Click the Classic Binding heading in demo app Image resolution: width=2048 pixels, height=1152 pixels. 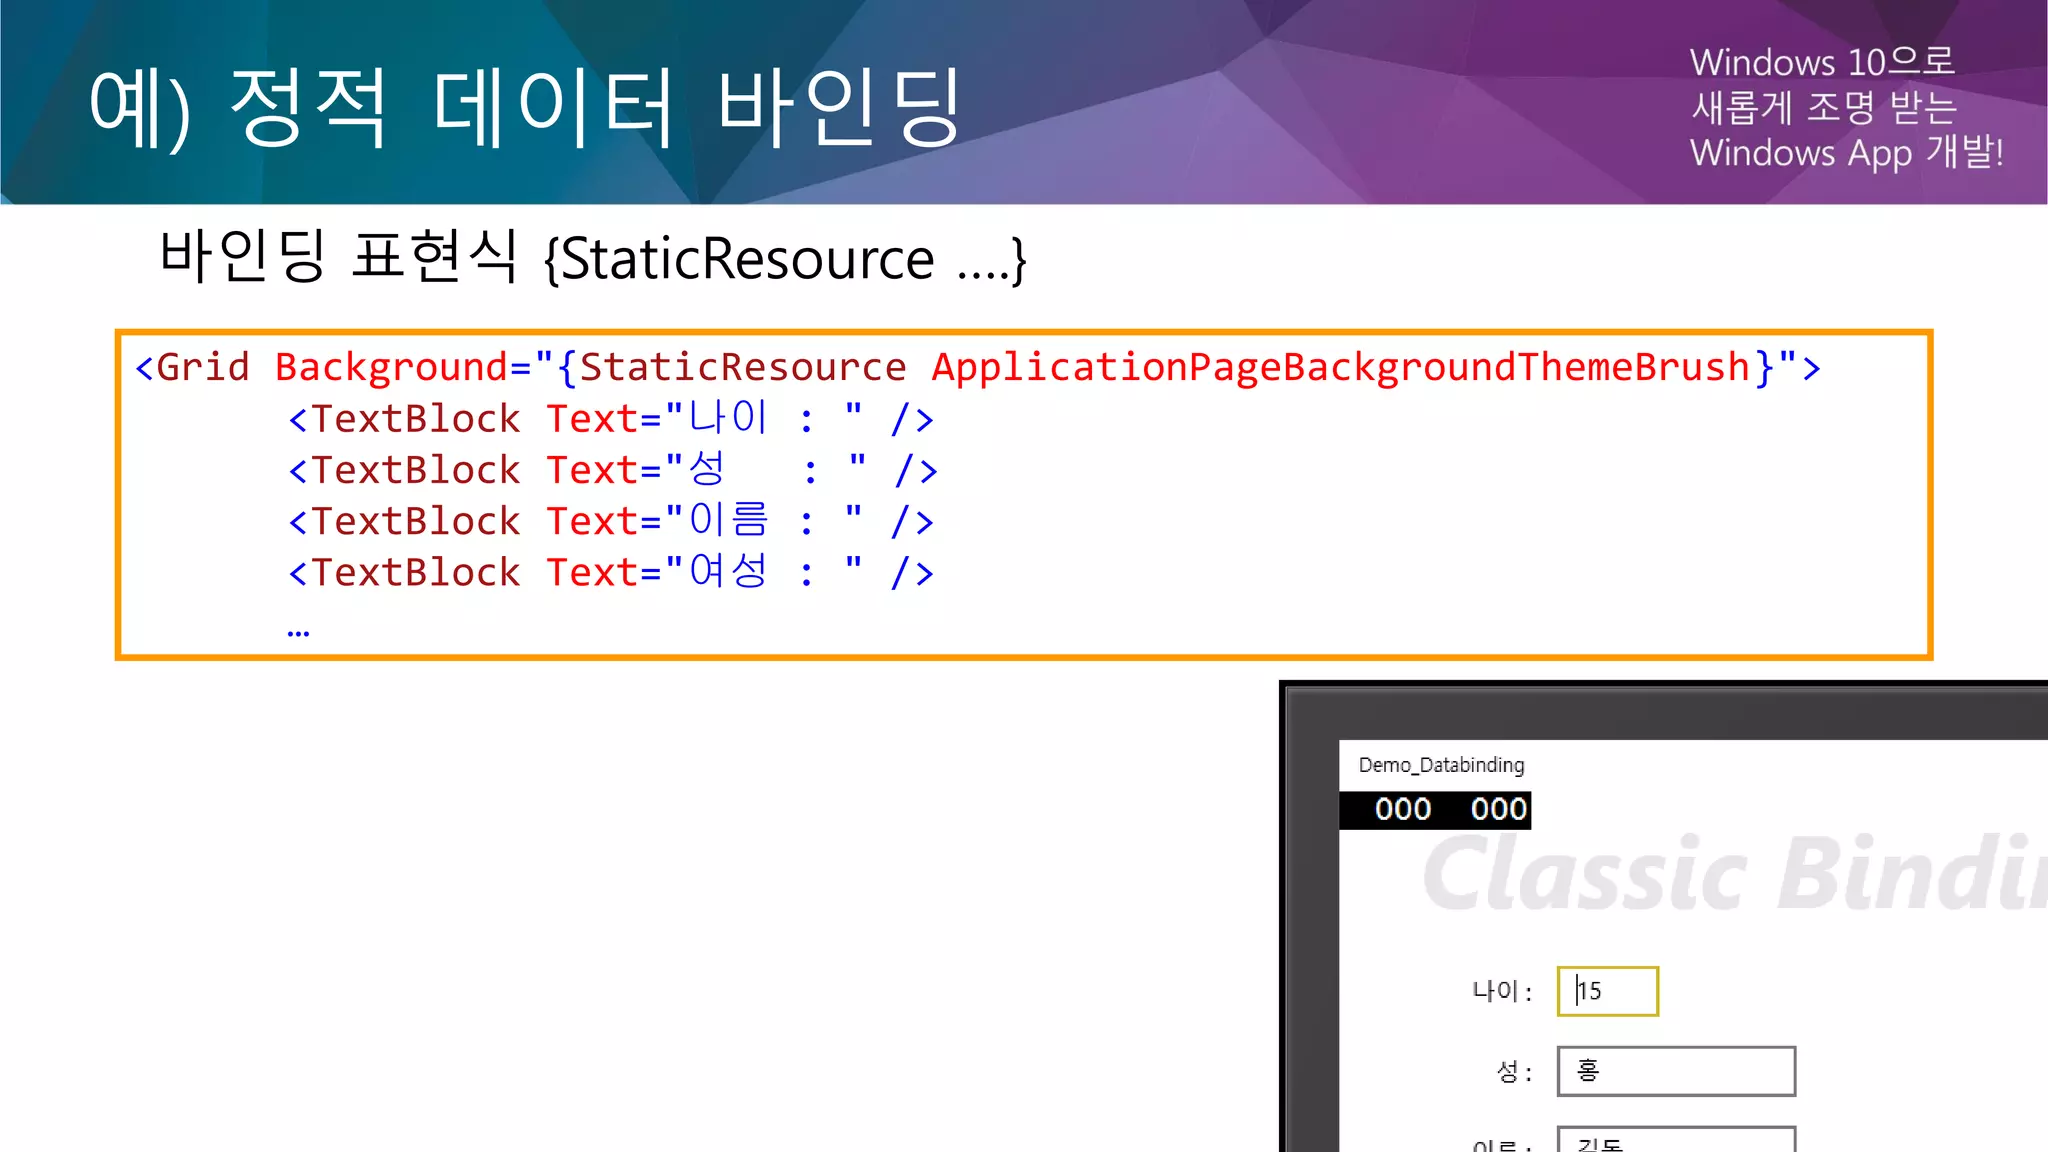pyautogui.click(x=1735, y=875)
